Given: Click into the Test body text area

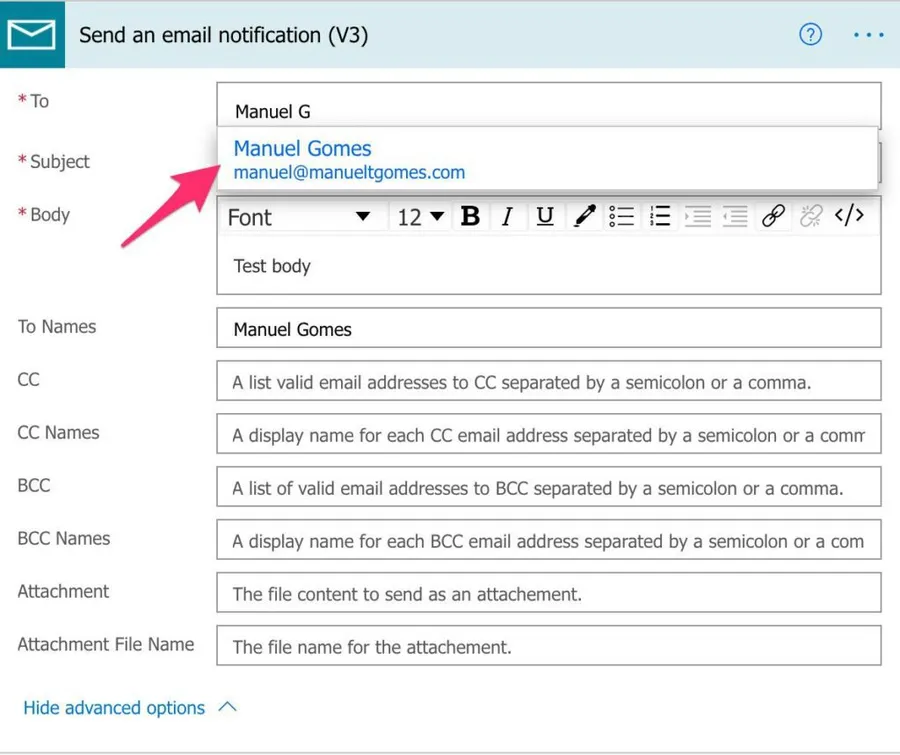Looking at the screenshot, I should (x=548, y=267).
